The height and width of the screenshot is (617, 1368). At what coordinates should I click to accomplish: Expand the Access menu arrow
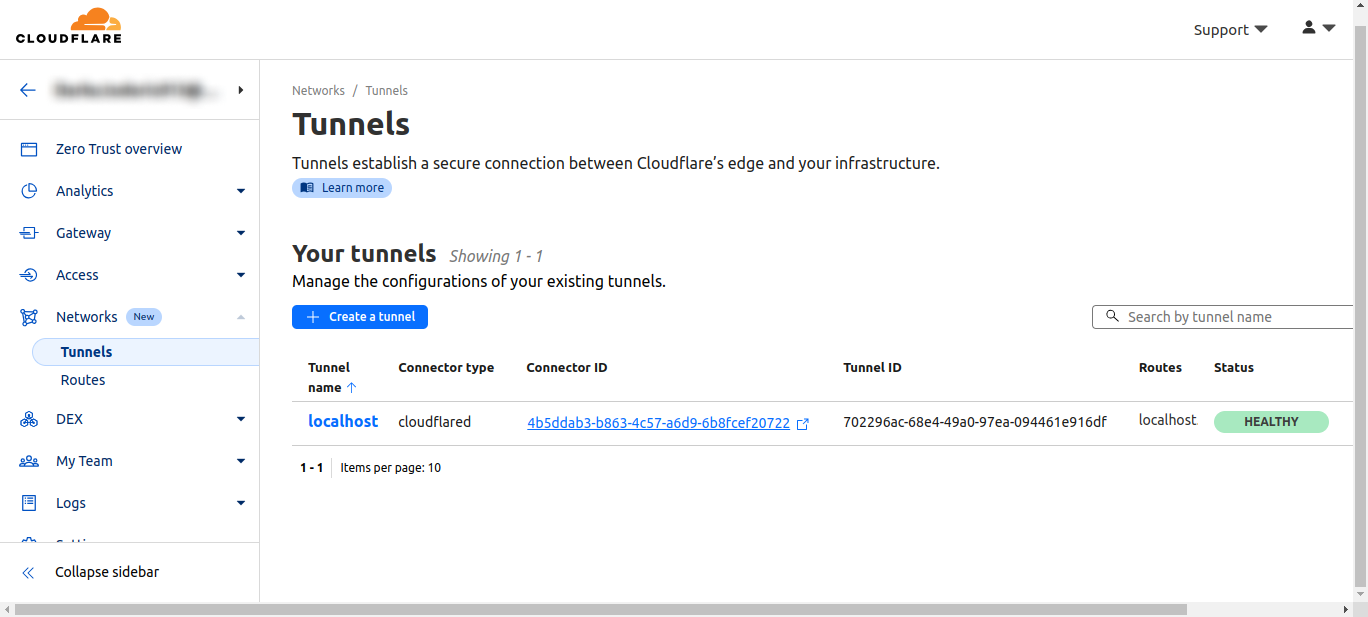click(x=241, y=275)
